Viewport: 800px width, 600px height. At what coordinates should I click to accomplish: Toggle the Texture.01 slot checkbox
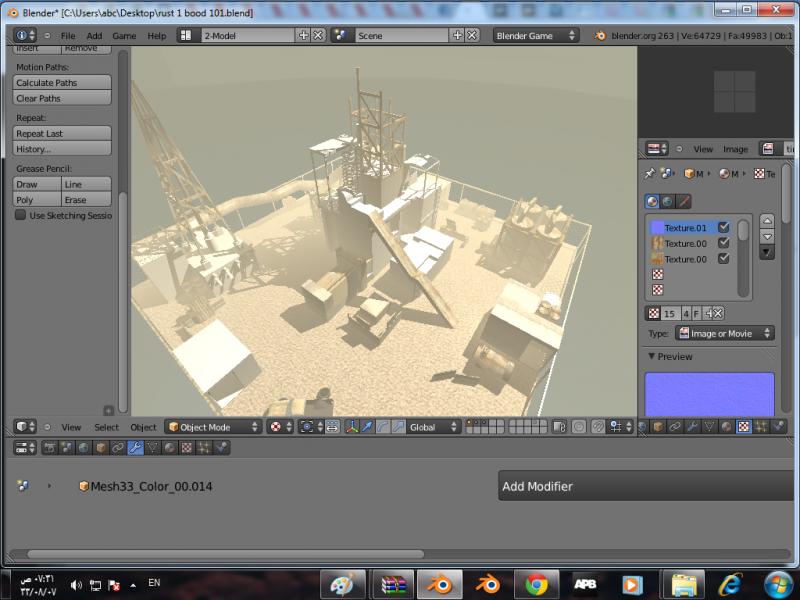point(724,228)
